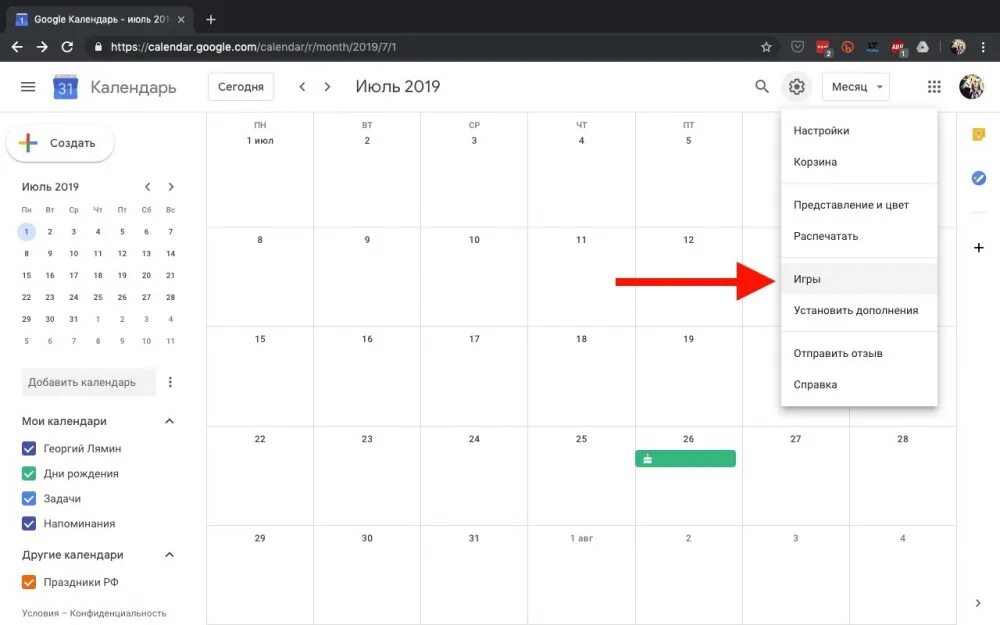Click the settings gear icon
Viewport: 1000px width, 625px height.
[x=797, y=87]
